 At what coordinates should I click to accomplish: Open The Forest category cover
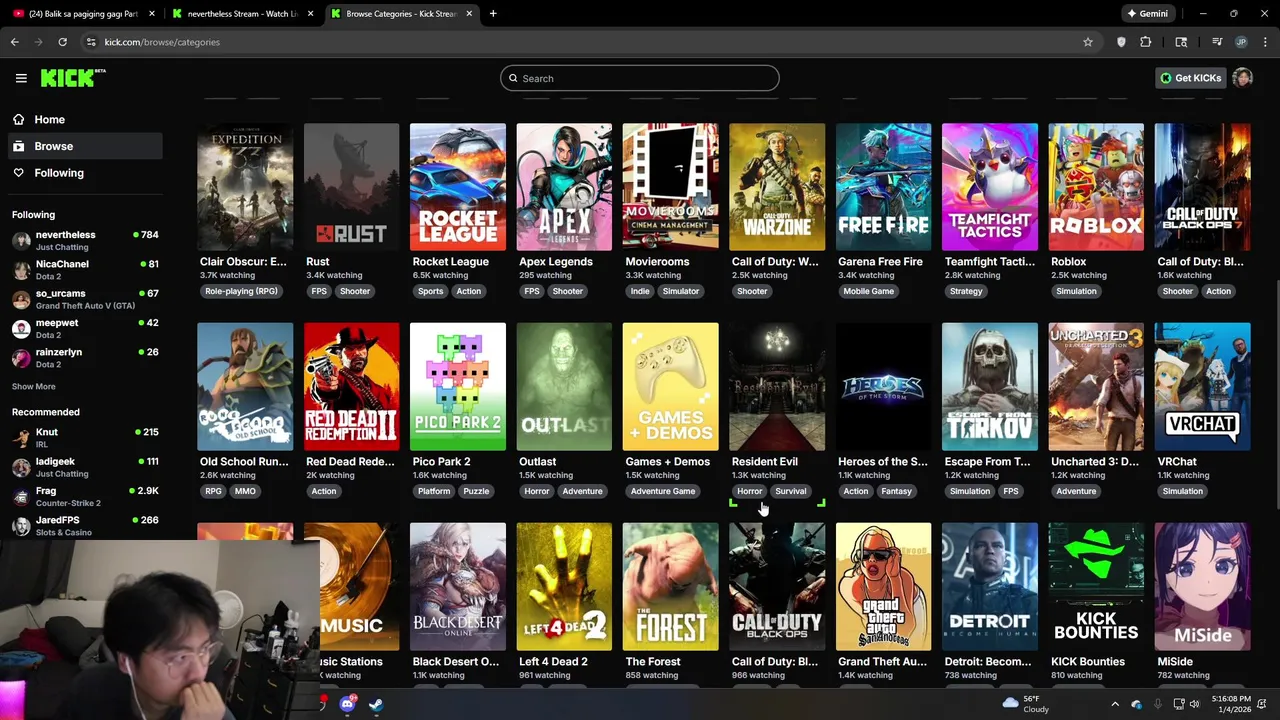tap(670, 587)
